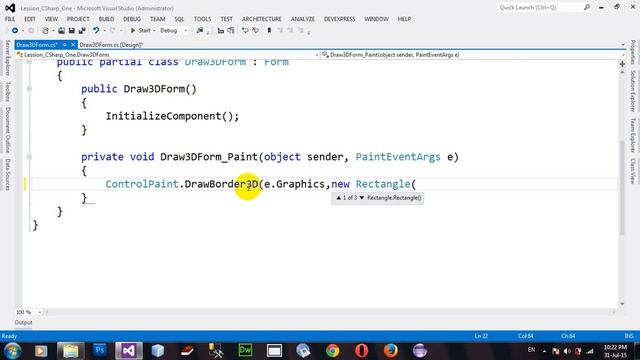Click the Navigate Backward toolbar icon
The image size is (640, 360).
[x=15, y=31]
